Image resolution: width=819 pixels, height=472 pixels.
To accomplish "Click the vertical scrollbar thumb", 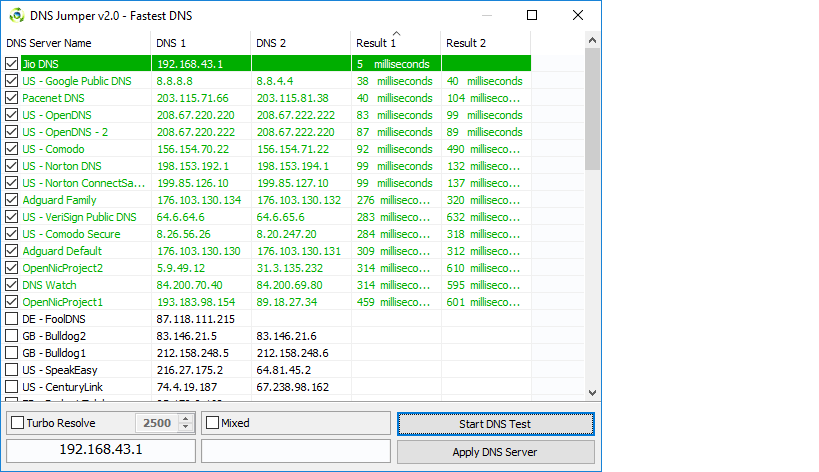I will (592, 109).
